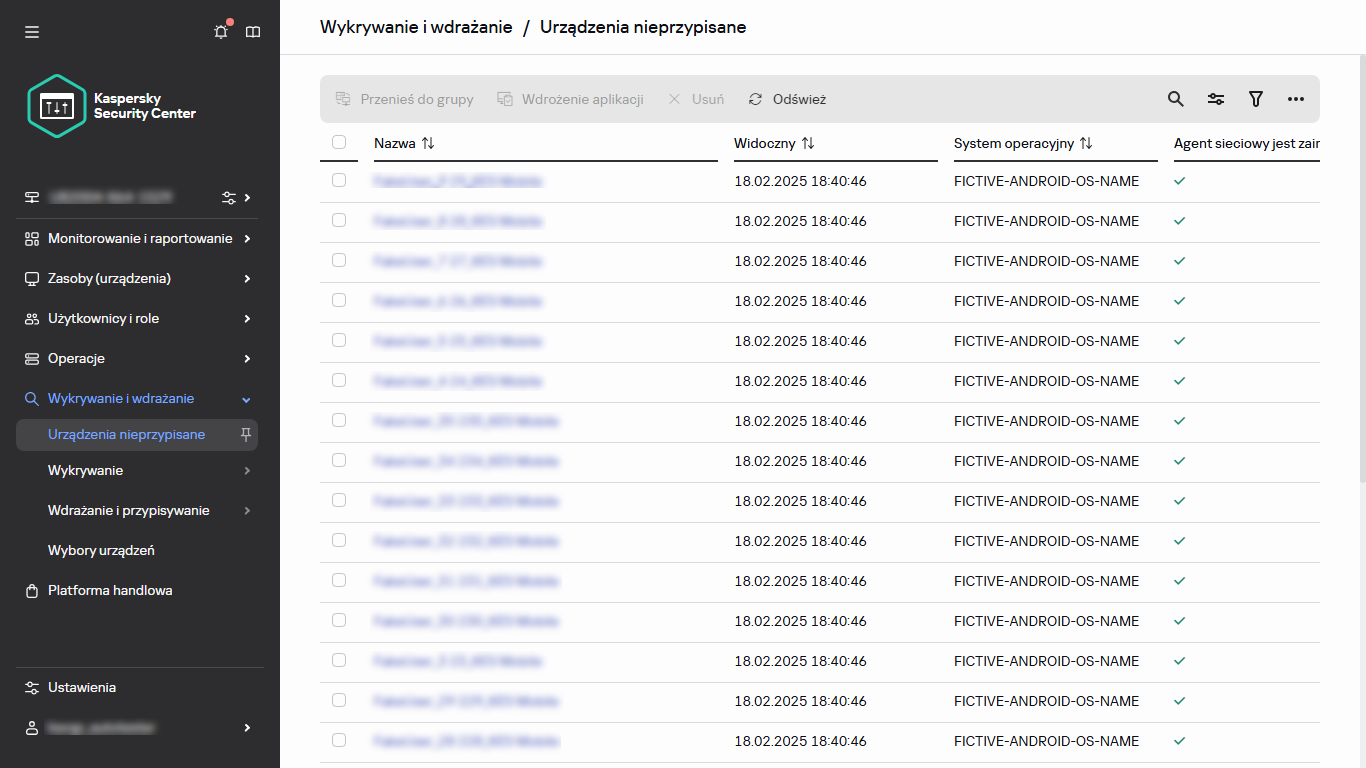Toggle the select-all checkbox in the table header
Screen dimensions: 1366x768
coord(339,143)
